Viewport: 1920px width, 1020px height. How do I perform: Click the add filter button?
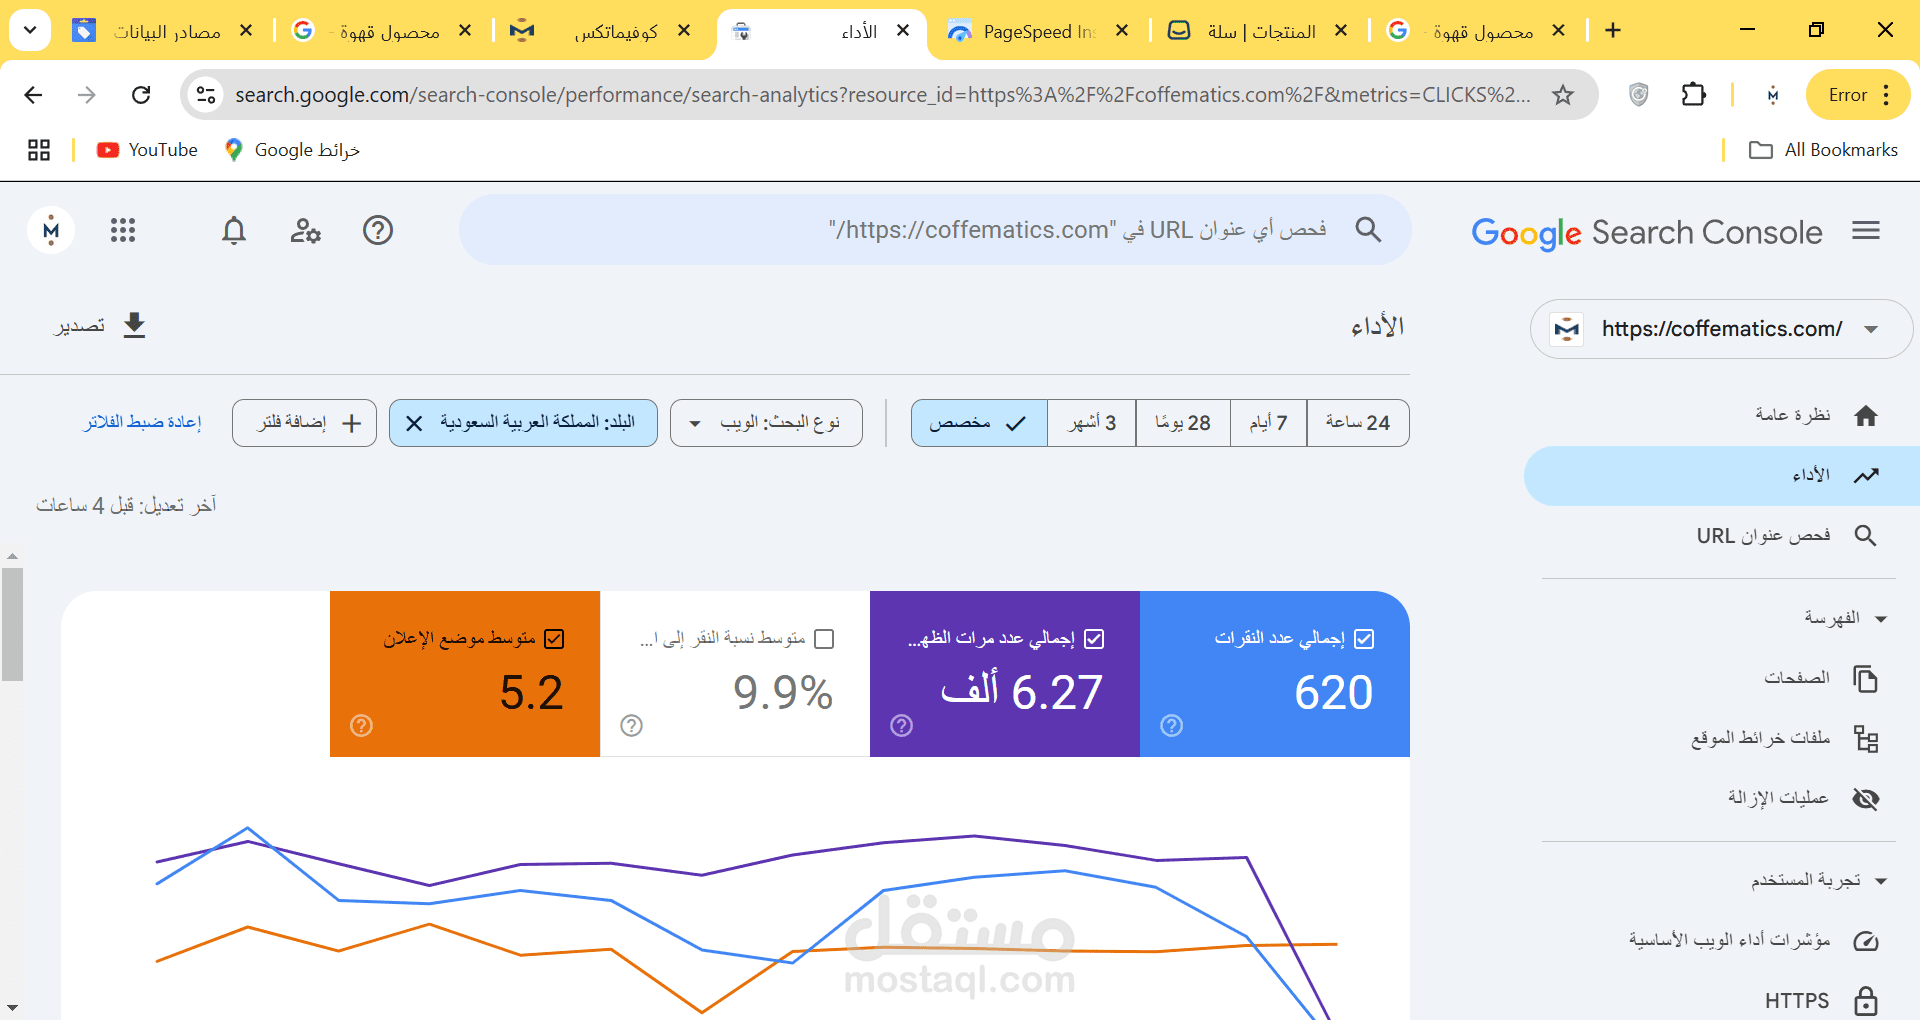pos(305,423)
